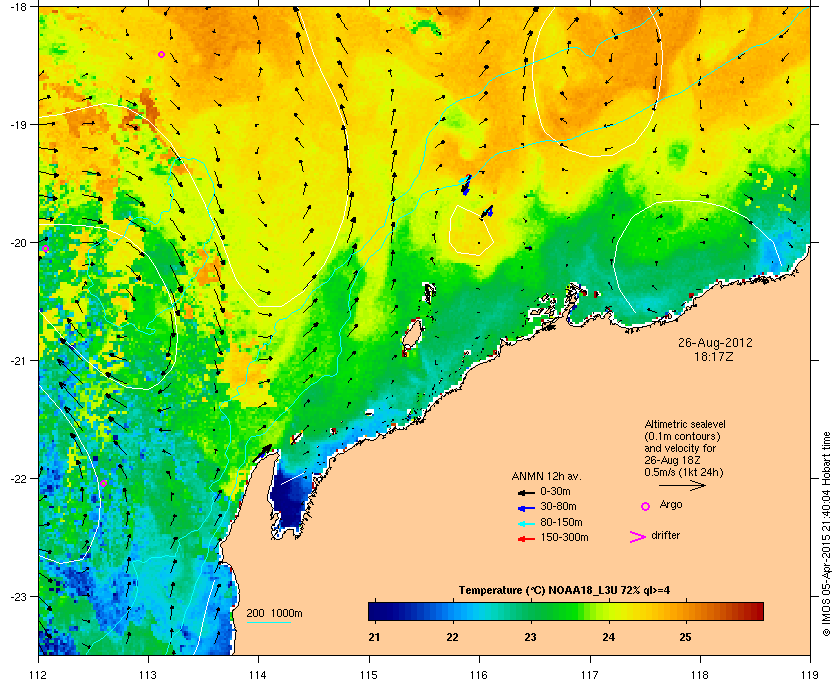Click the colorbar tick label 21
Viewport: 840px width, 680px height.
coord(374,638)
